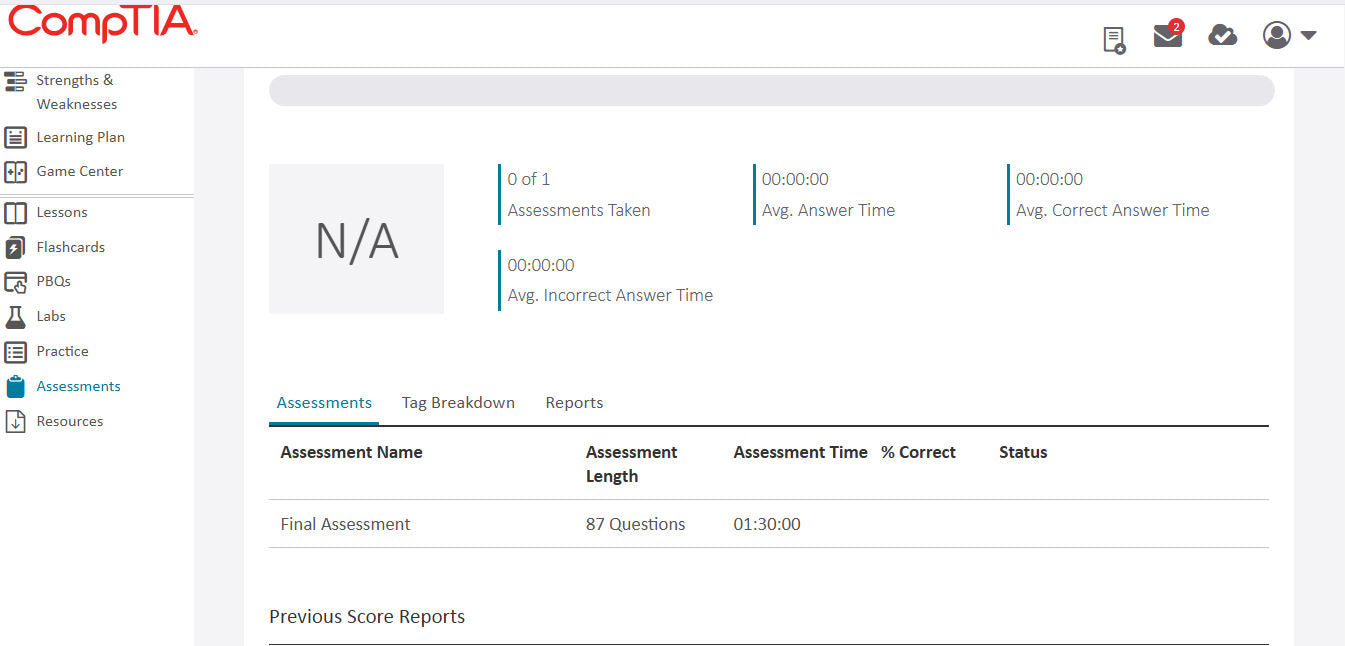
Task: Switch to the Tag Breakdown tab
Action: 458,402
